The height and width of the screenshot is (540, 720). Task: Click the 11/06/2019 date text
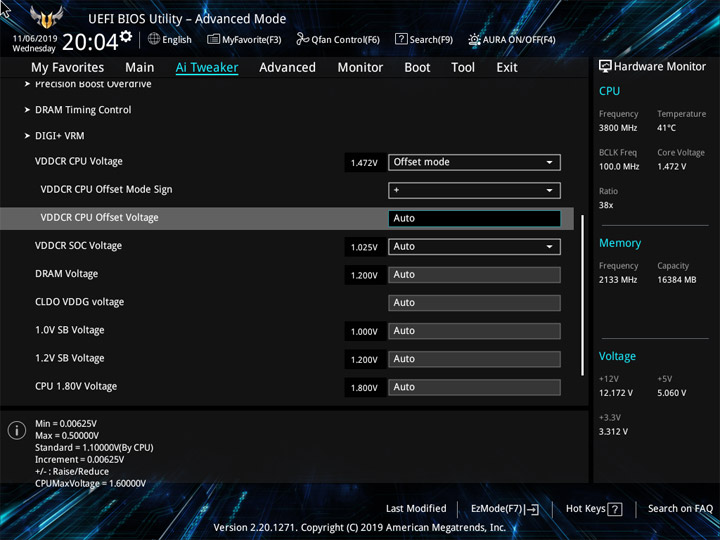(35, 39)
